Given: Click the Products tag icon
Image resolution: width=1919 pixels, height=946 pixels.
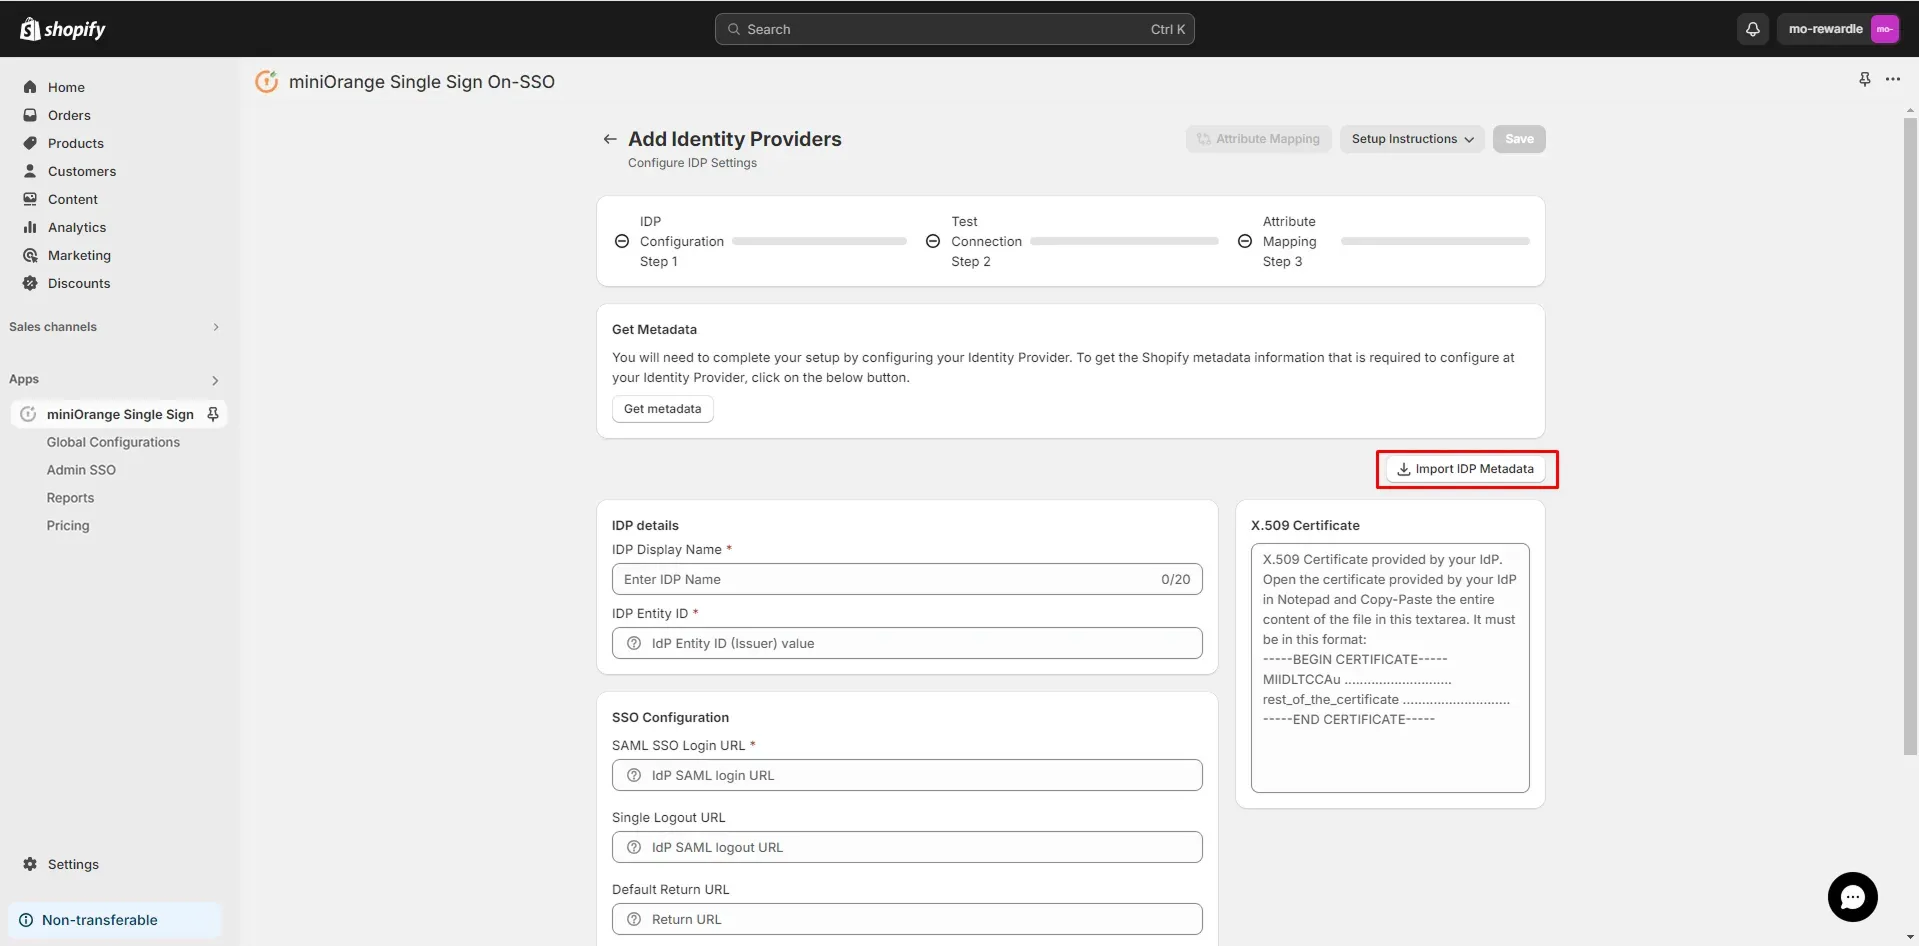Looking at the screenshot, I should click(x=30, y=143).
